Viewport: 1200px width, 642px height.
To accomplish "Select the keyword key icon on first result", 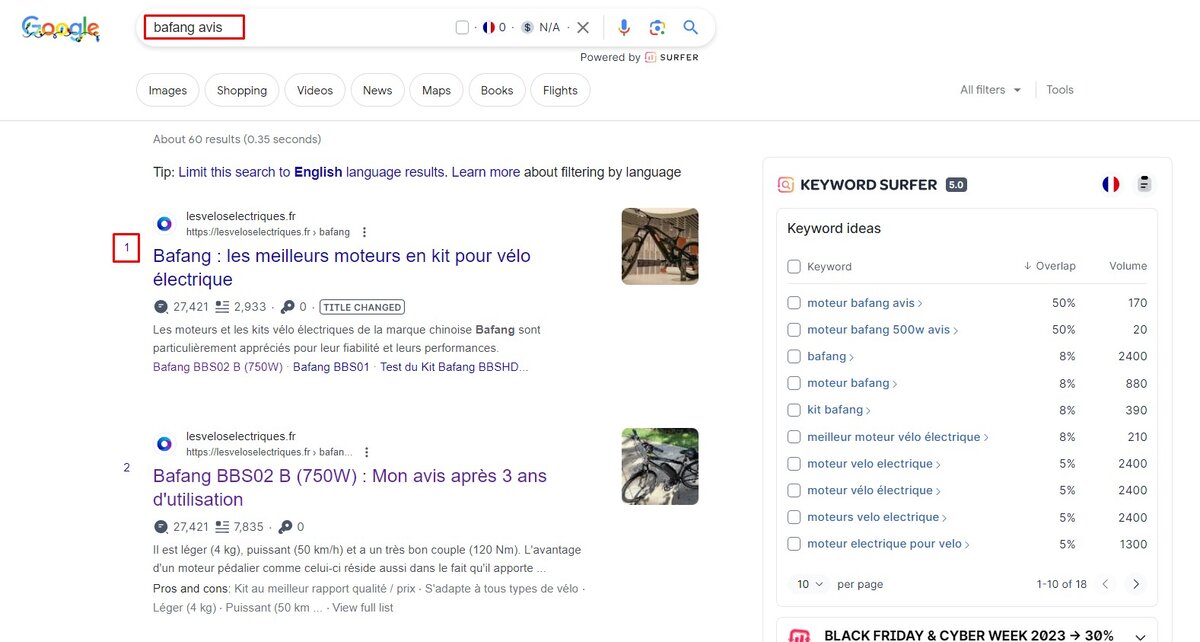I will point(287,307).
